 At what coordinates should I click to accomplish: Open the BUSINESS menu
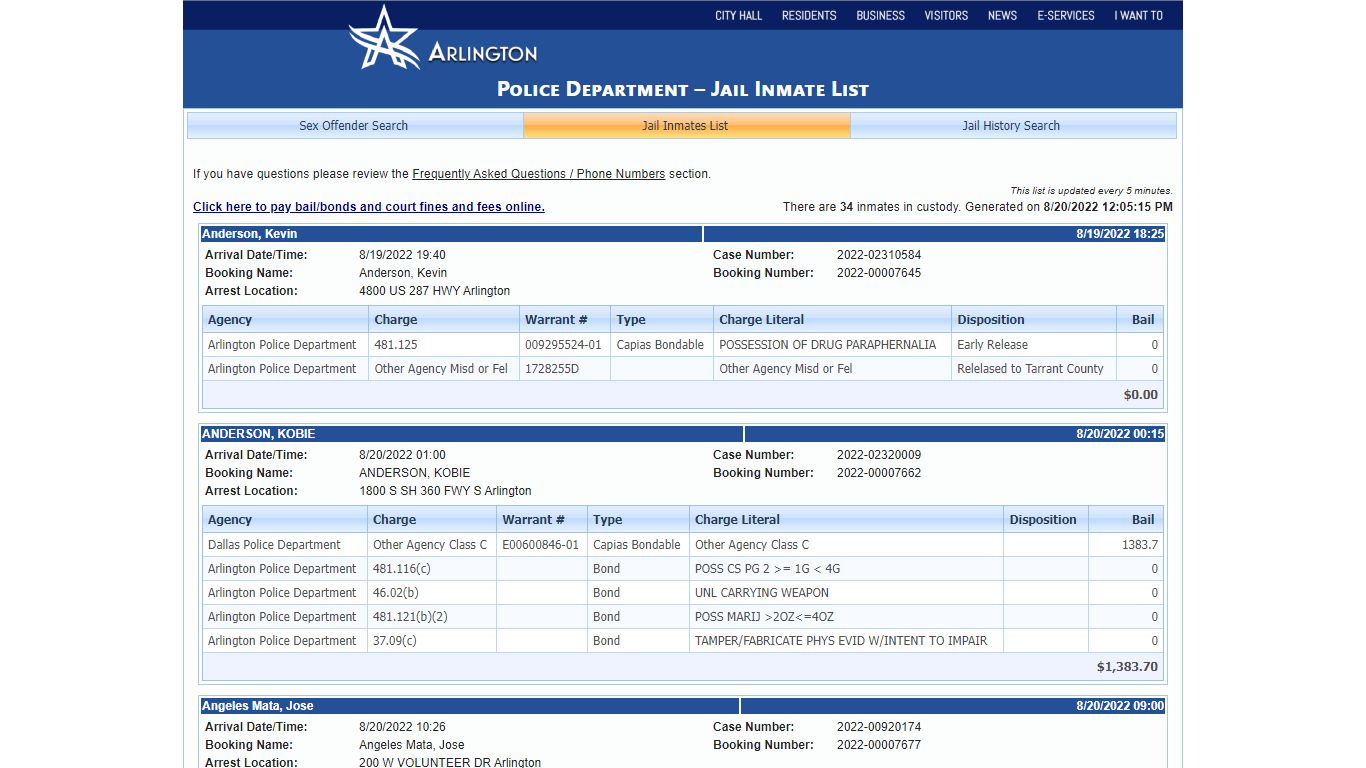[880, 15]
